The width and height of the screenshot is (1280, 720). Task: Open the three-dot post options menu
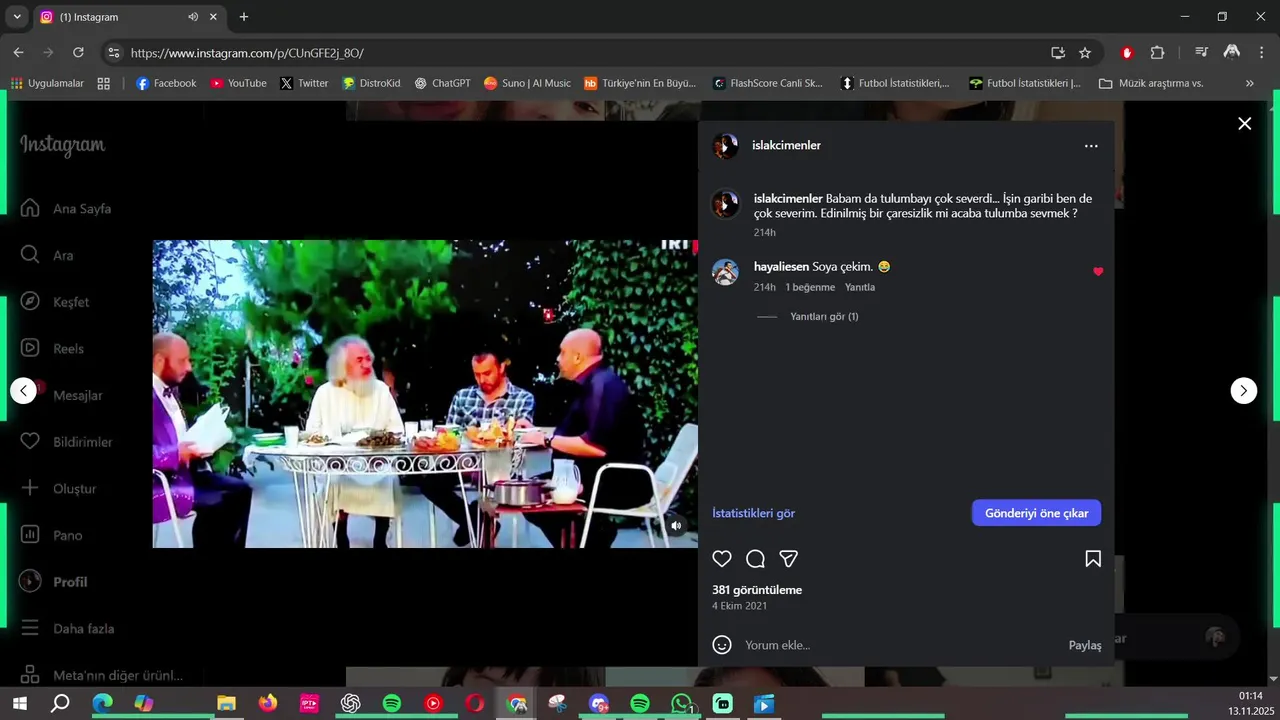1091,146
